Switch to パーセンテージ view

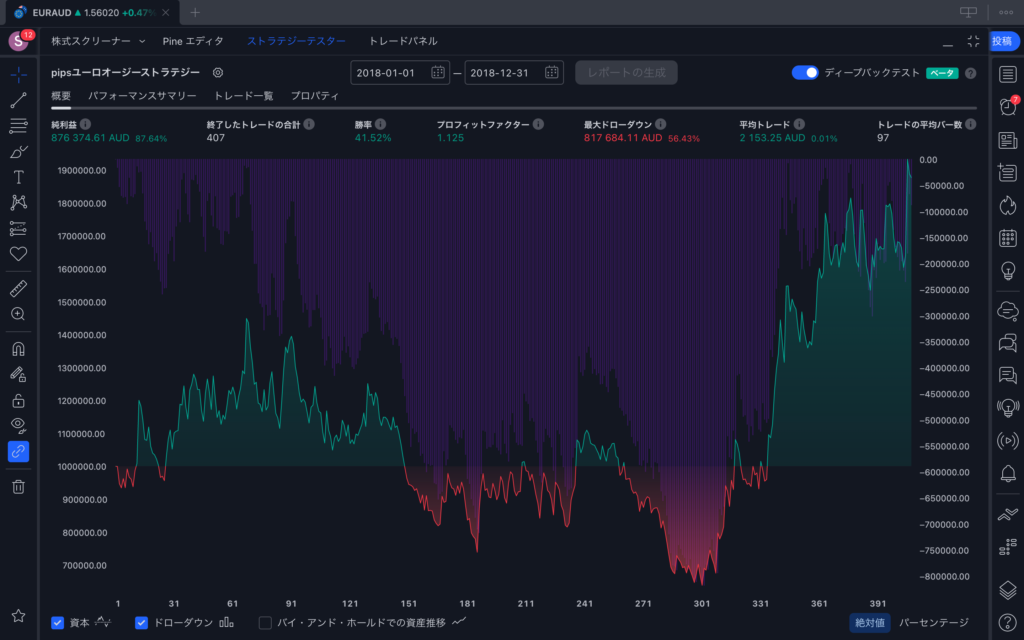934,622
